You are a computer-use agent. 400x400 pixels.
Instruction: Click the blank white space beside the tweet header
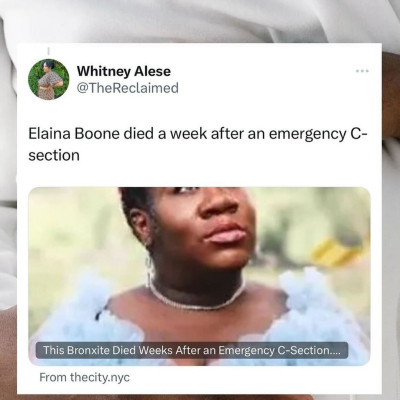tap(267, 80)
